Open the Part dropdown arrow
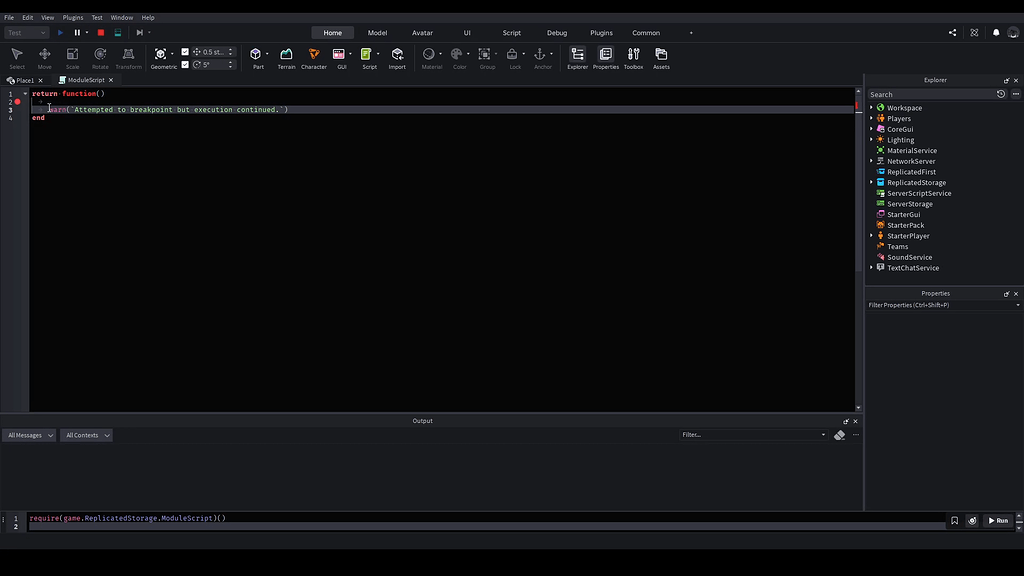 [267, 54]
